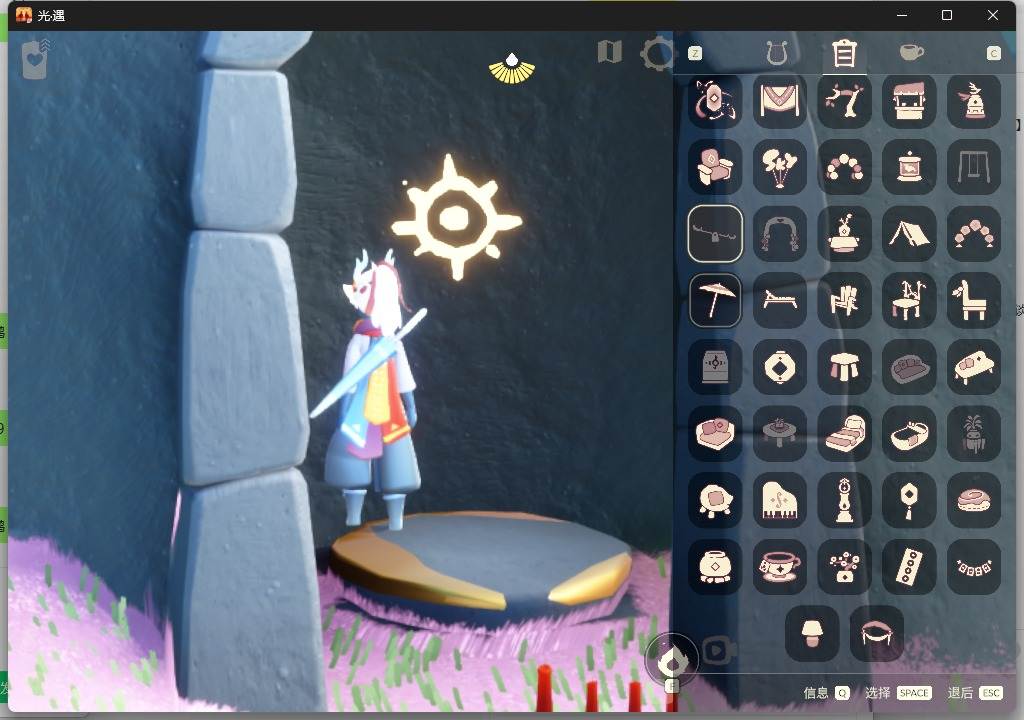Select the Sky balloons prop
Image resolution: width=1024 pixels, height=720 pixels.
[x=780, y=167]
